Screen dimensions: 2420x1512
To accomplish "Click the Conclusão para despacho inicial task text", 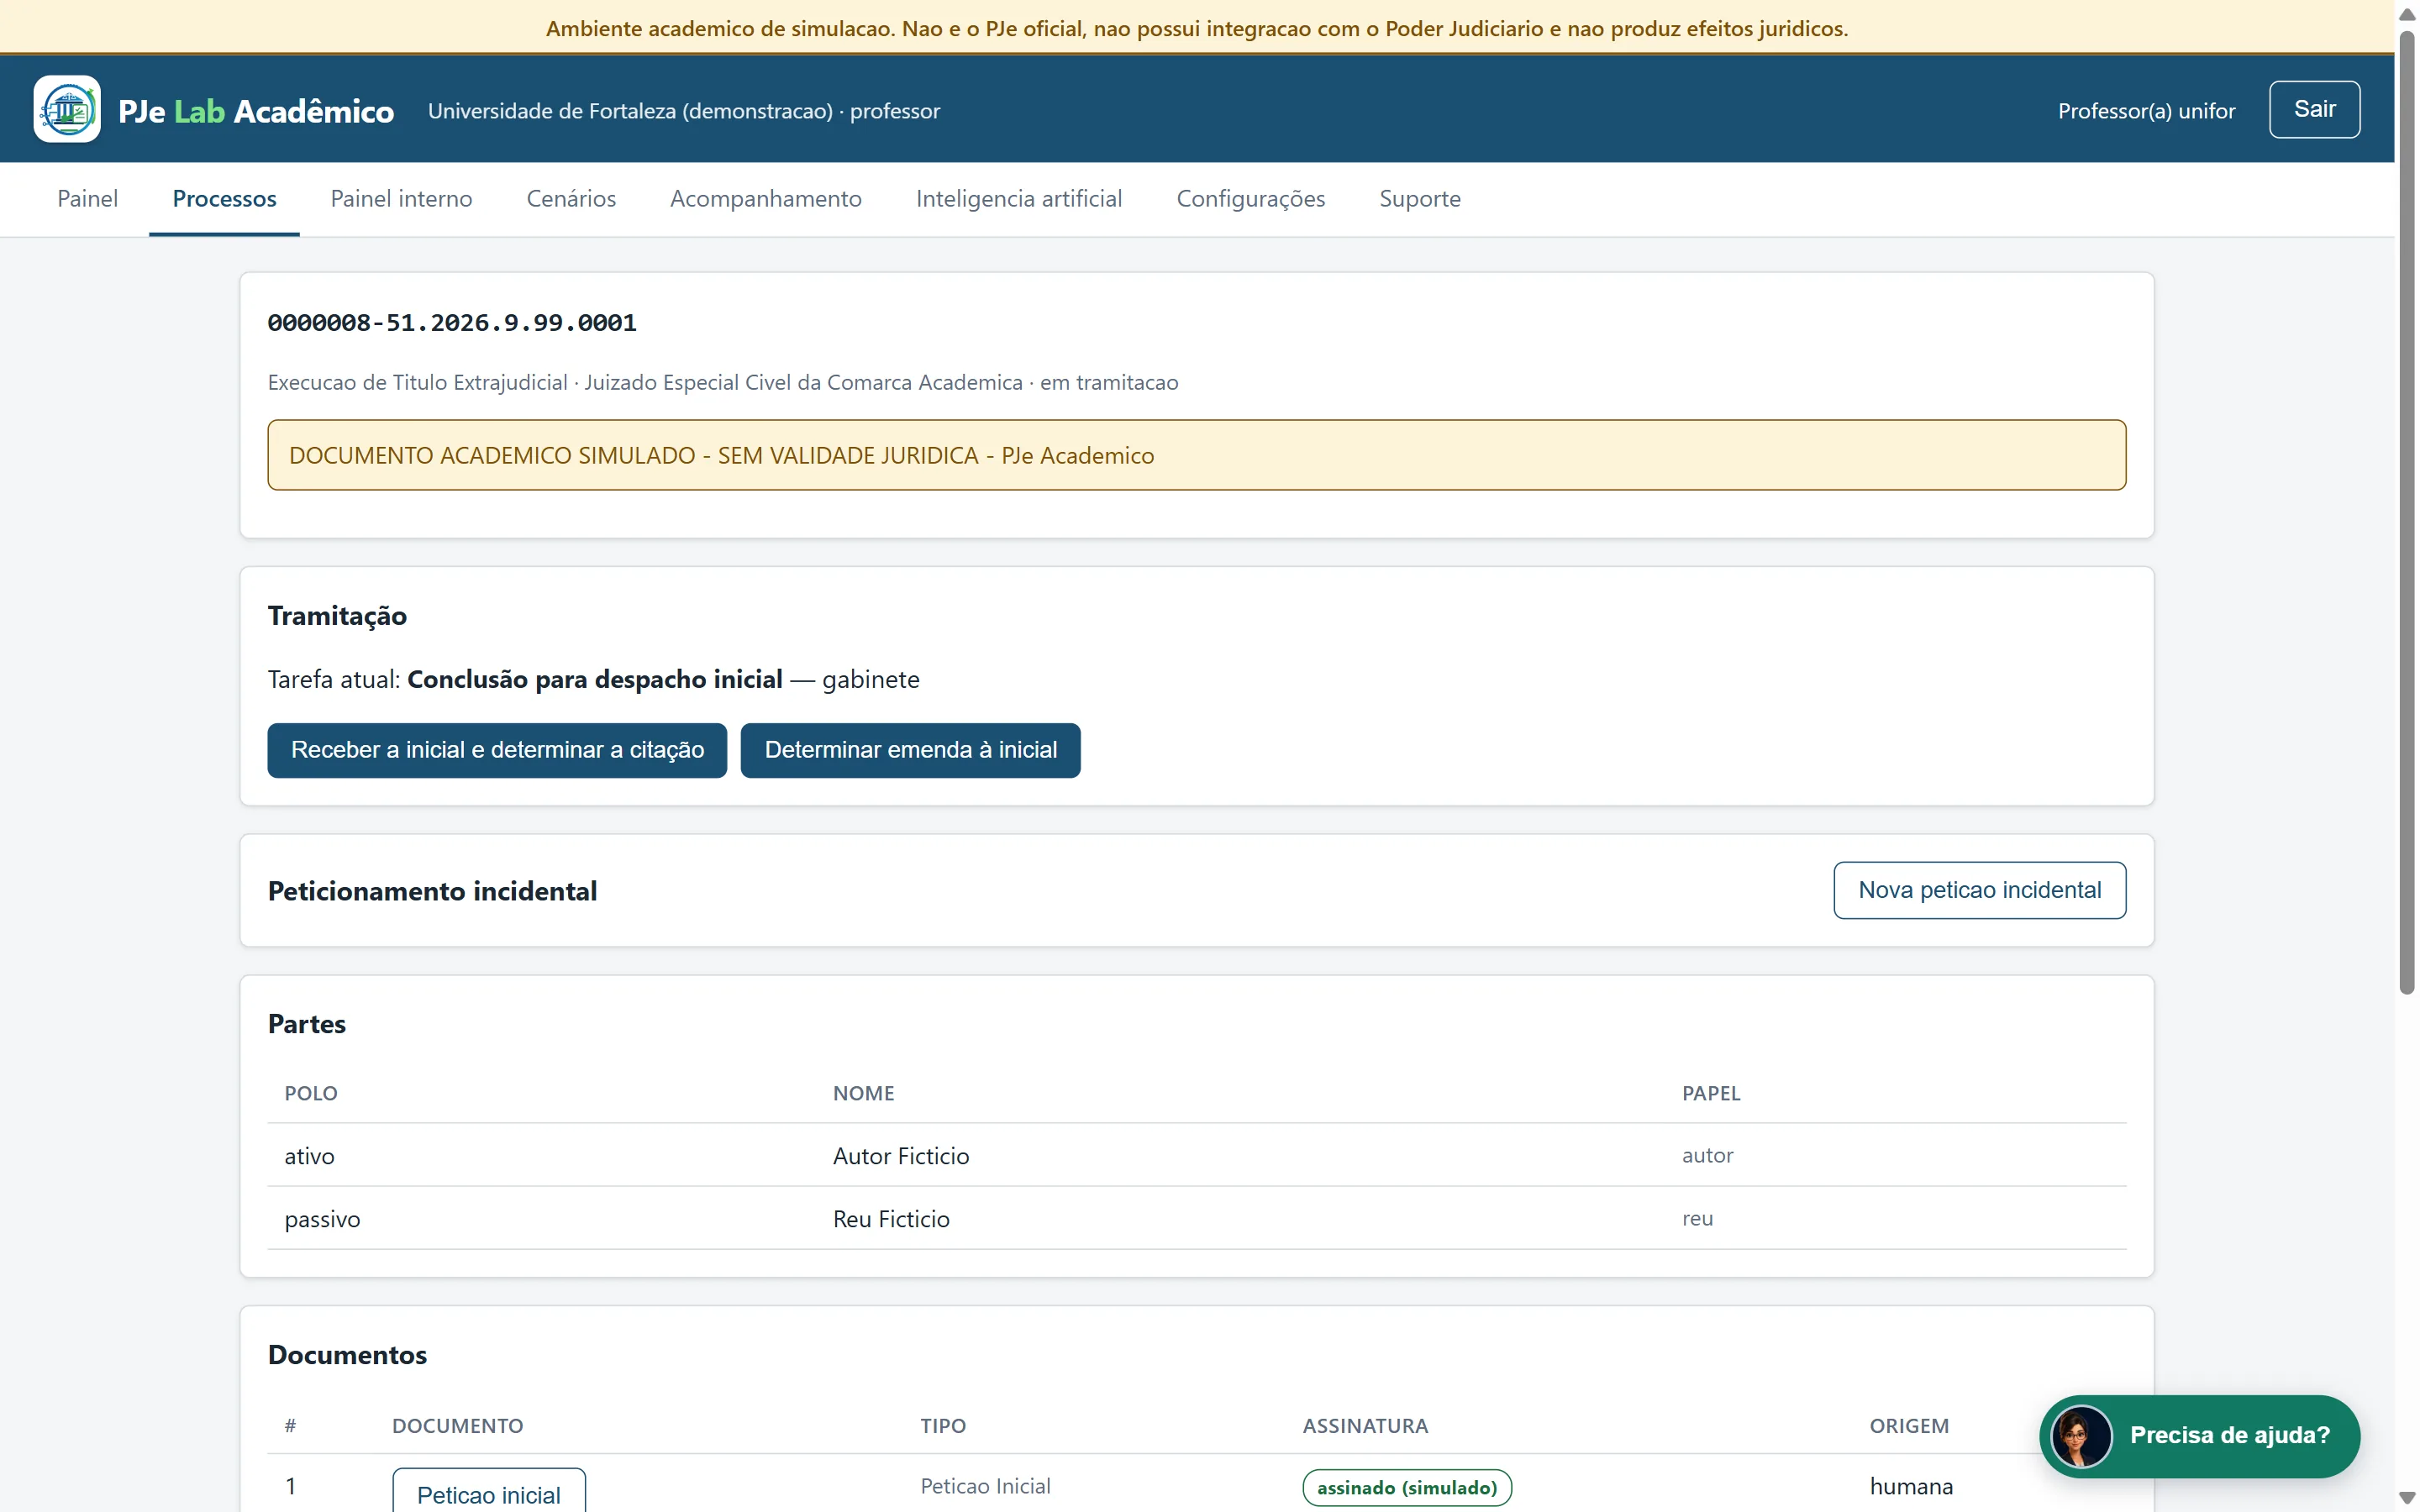I will point(595,679).
